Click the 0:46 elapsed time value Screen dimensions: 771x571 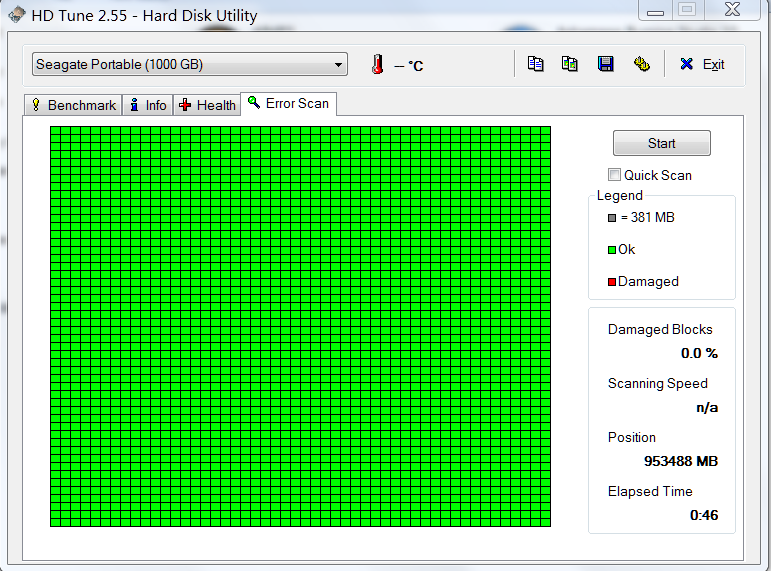coord(704,515)
